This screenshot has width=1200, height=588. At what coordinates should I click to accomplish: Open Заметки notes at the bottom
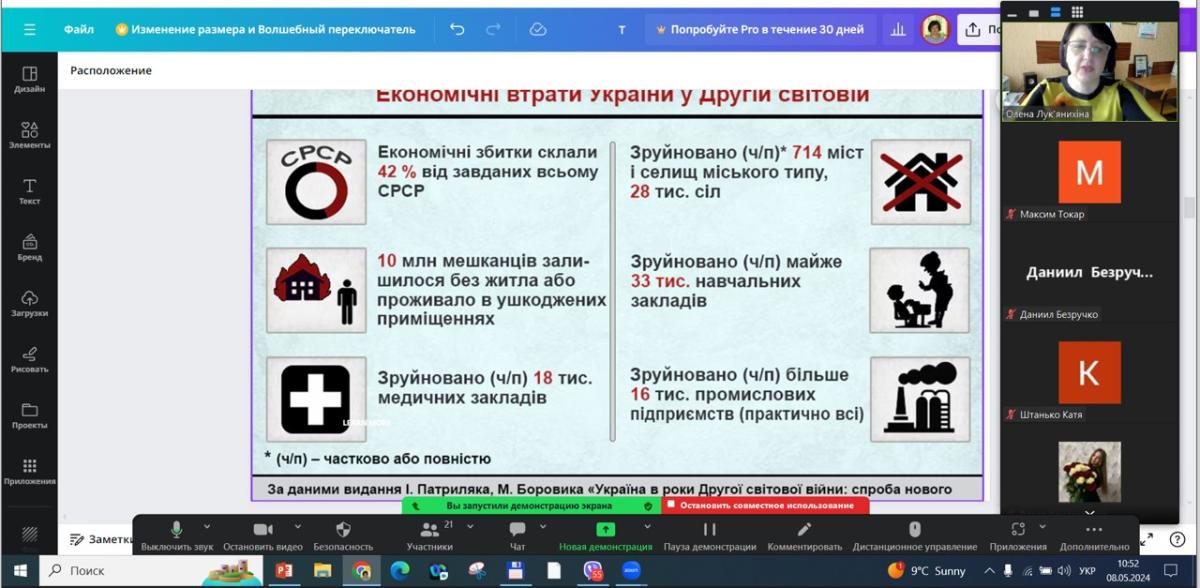pyautogui.click(x=101, y=539)
